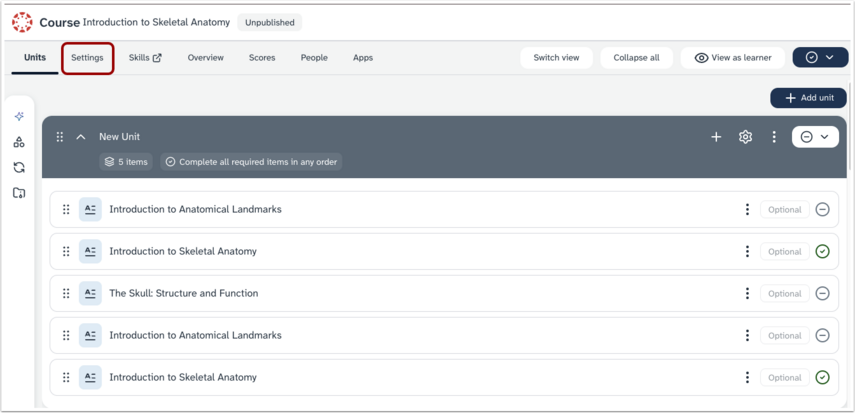
Task: Open the Apps tab
Action: click(x=363, y=57)
